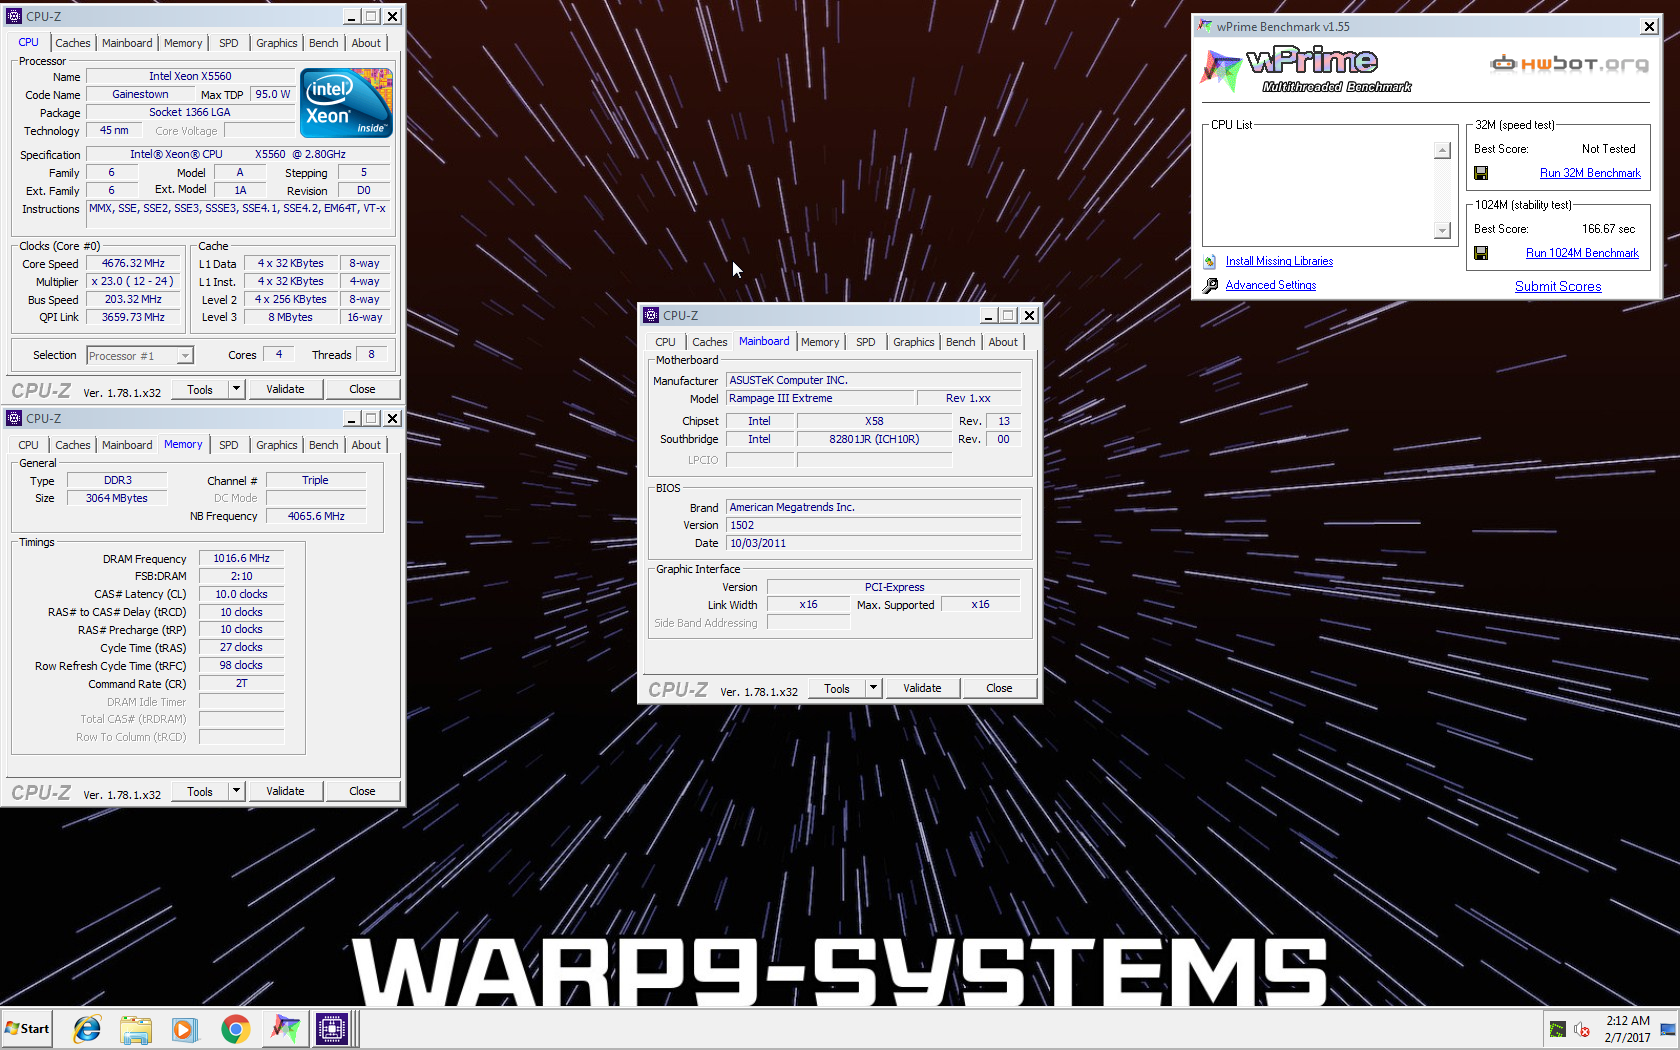This screenshot has width=1680, height=1050.
Task: Click the Name field Intel Xeon X5560
Action: point(190,77)
